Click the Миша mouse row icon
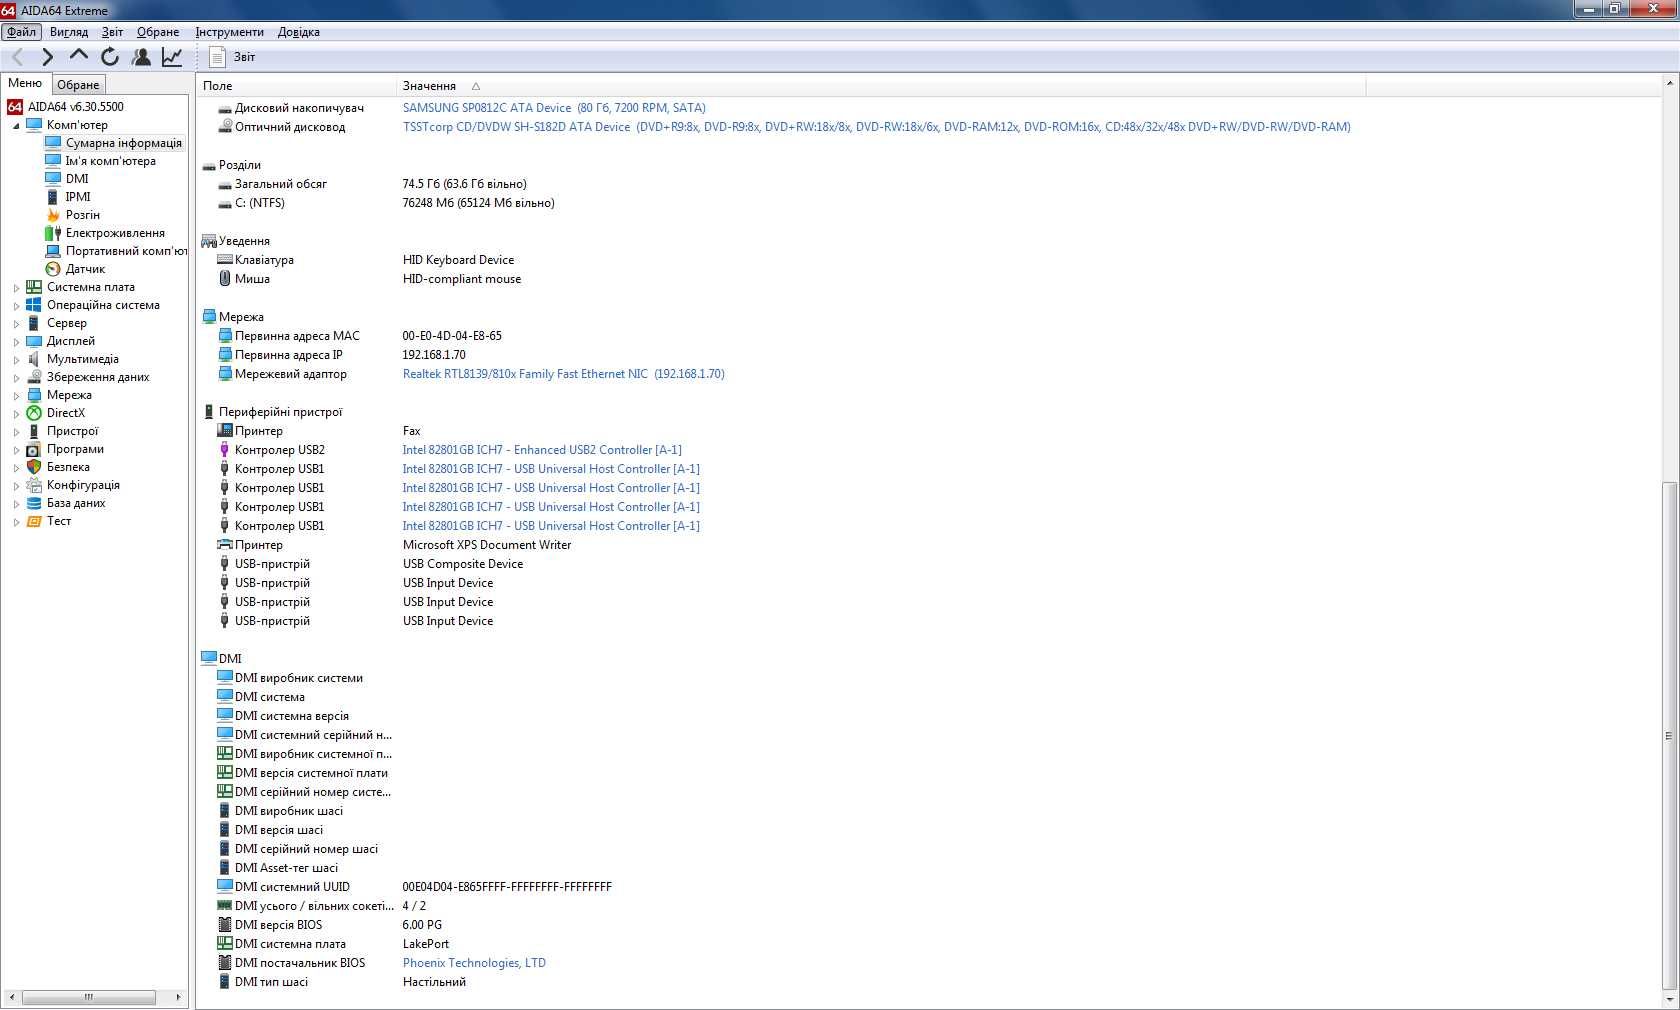Image resolution: width=1680 pixels, height=1010 pixels. (x=225, y=279)
